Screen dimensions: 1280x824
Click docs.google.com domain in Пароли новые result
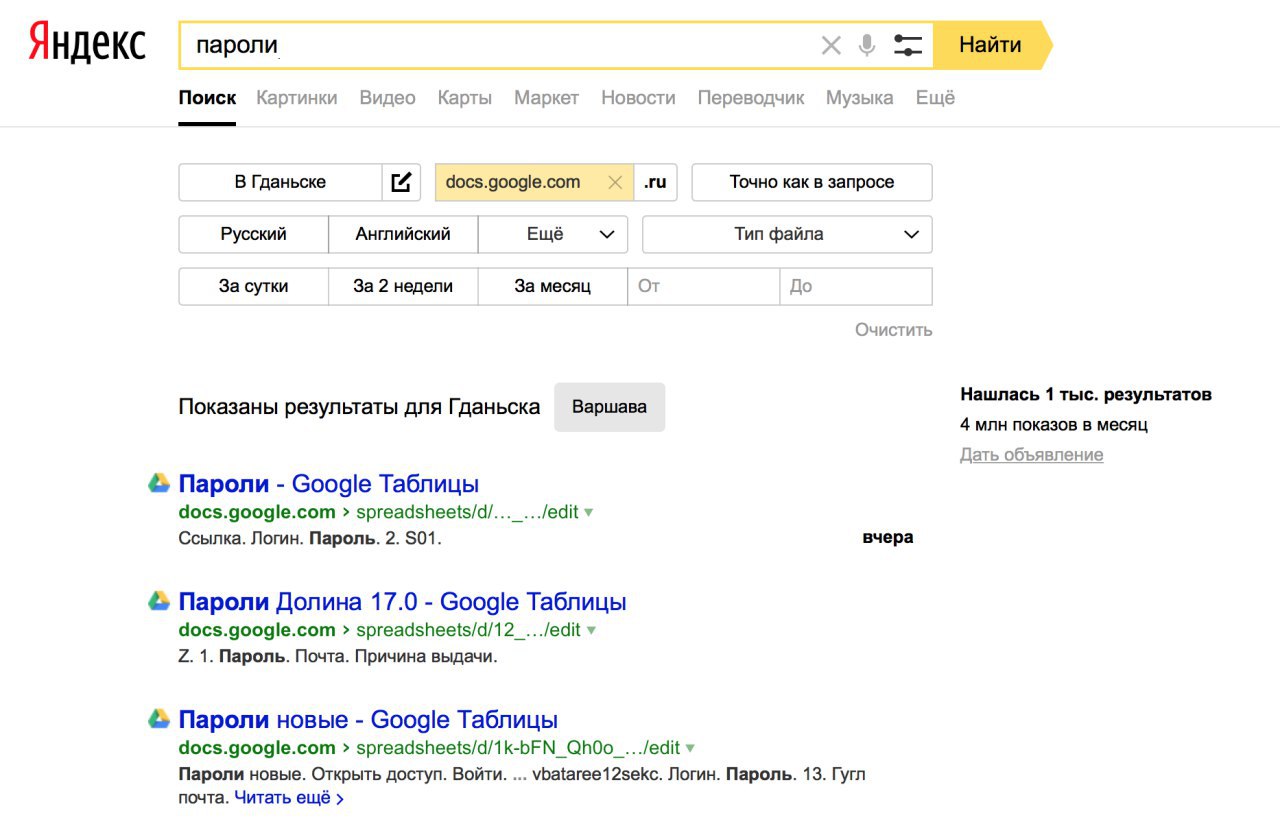(x=257, y=748)
